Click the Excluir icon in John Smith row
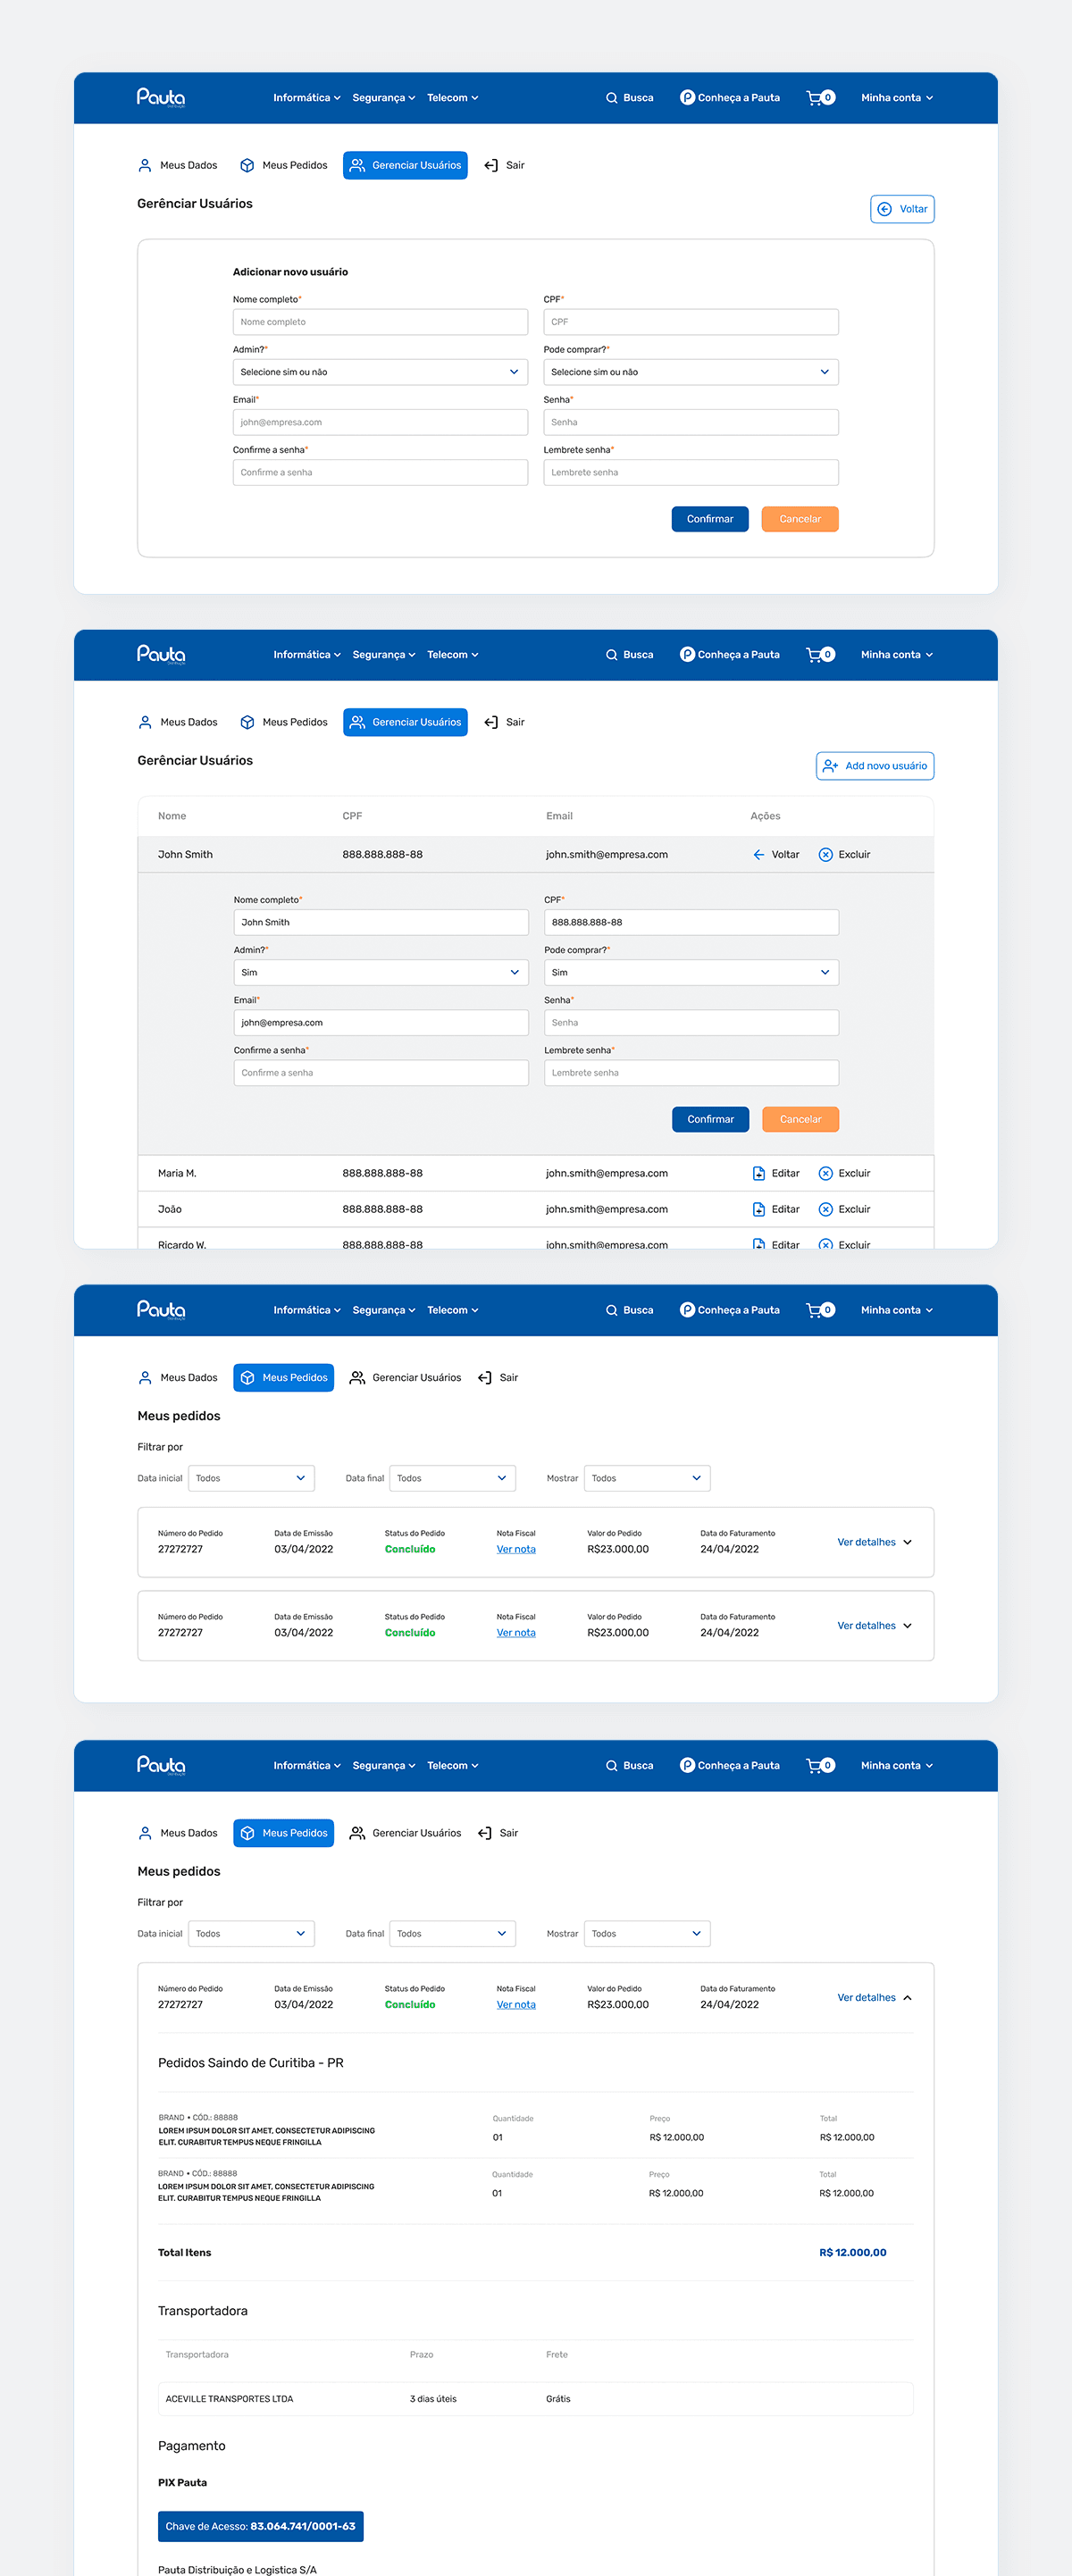Screen dimensions: 1072x2576 [825, 855]
